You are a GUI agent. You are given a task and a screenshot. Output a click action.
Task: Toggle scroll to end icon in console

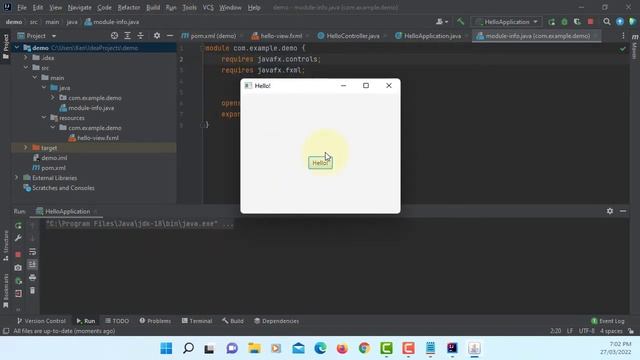click(33, 265)
